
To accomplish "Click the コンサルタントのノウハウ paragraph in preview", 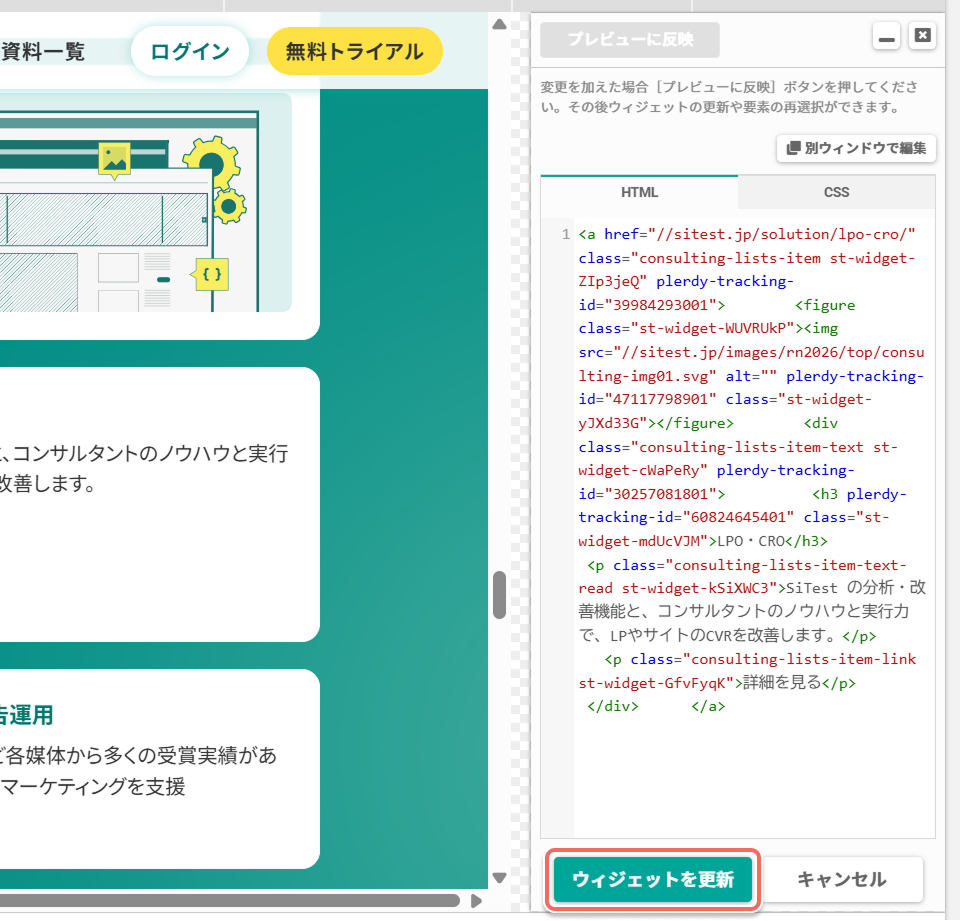I will coord(144,468).
